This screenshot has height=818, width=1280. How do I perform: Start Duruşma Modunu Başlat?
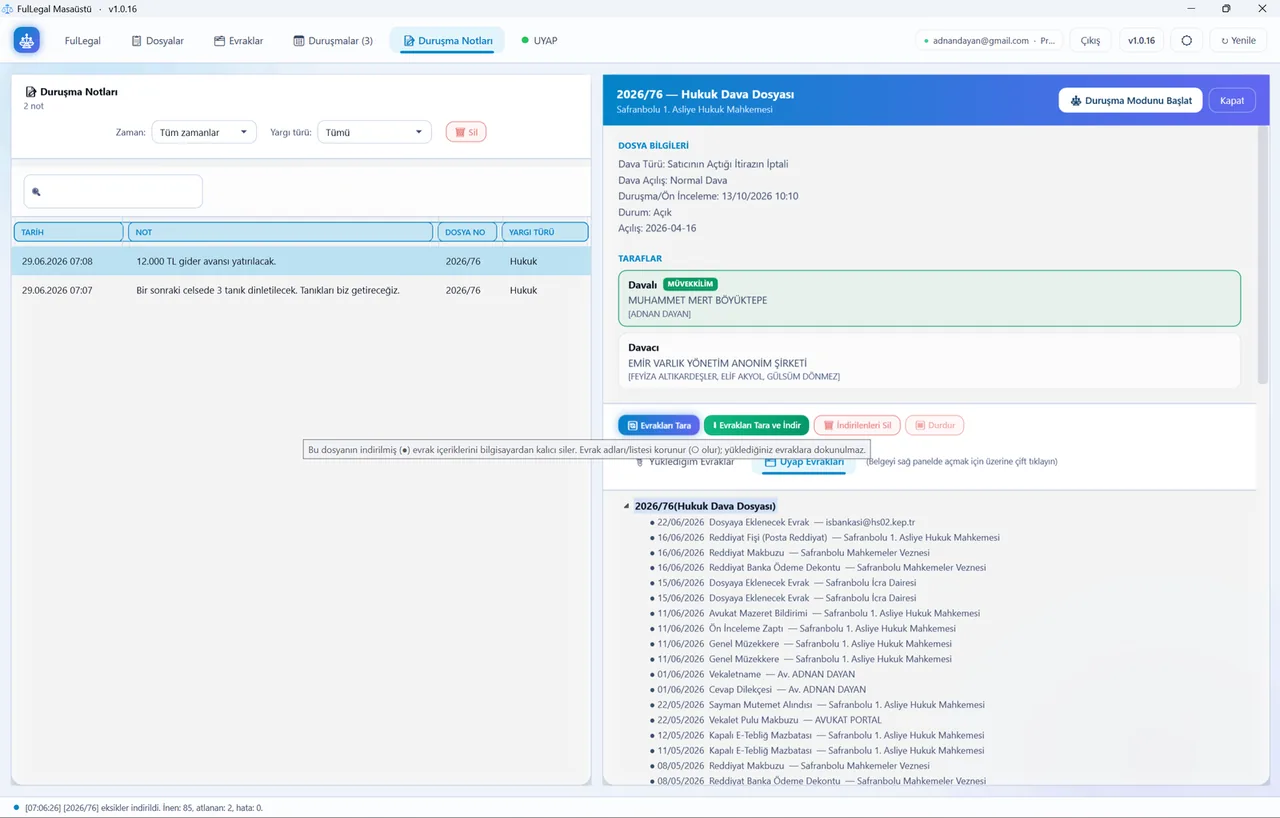point(1130,100)
